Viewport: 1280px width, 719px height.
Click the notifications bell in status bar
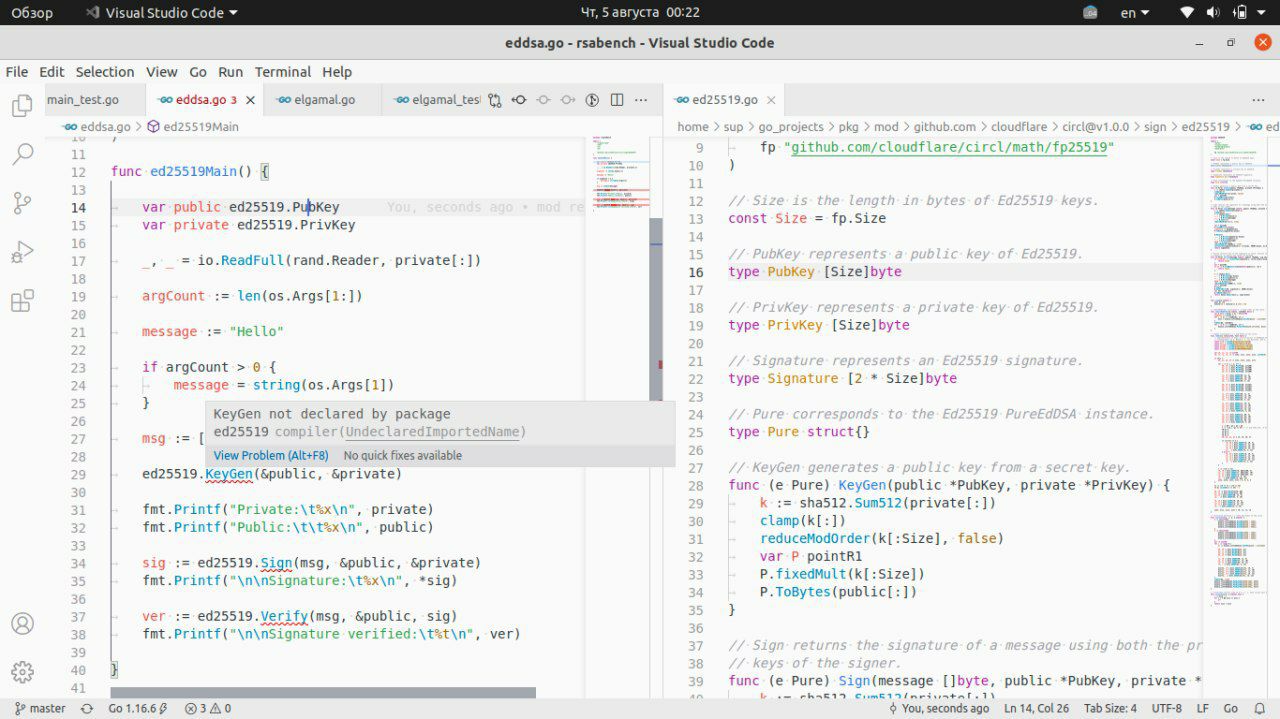(1259, 708)
